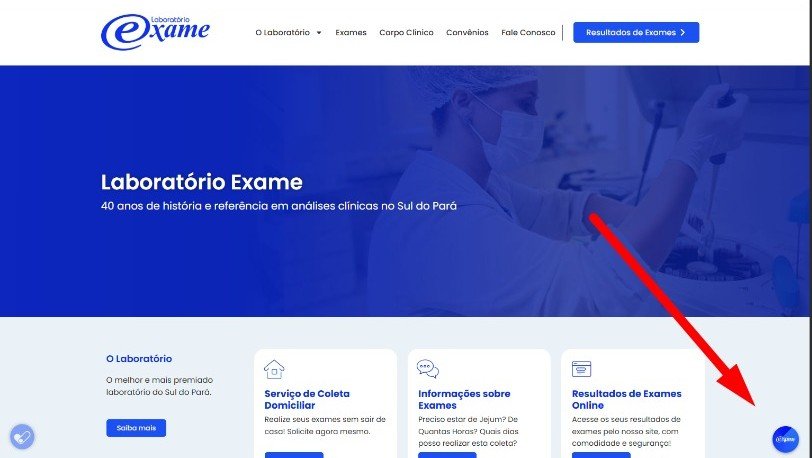Go to the Exames menu item
The width and height of the screenshot is (812, 458).
[x=351, y=32]
